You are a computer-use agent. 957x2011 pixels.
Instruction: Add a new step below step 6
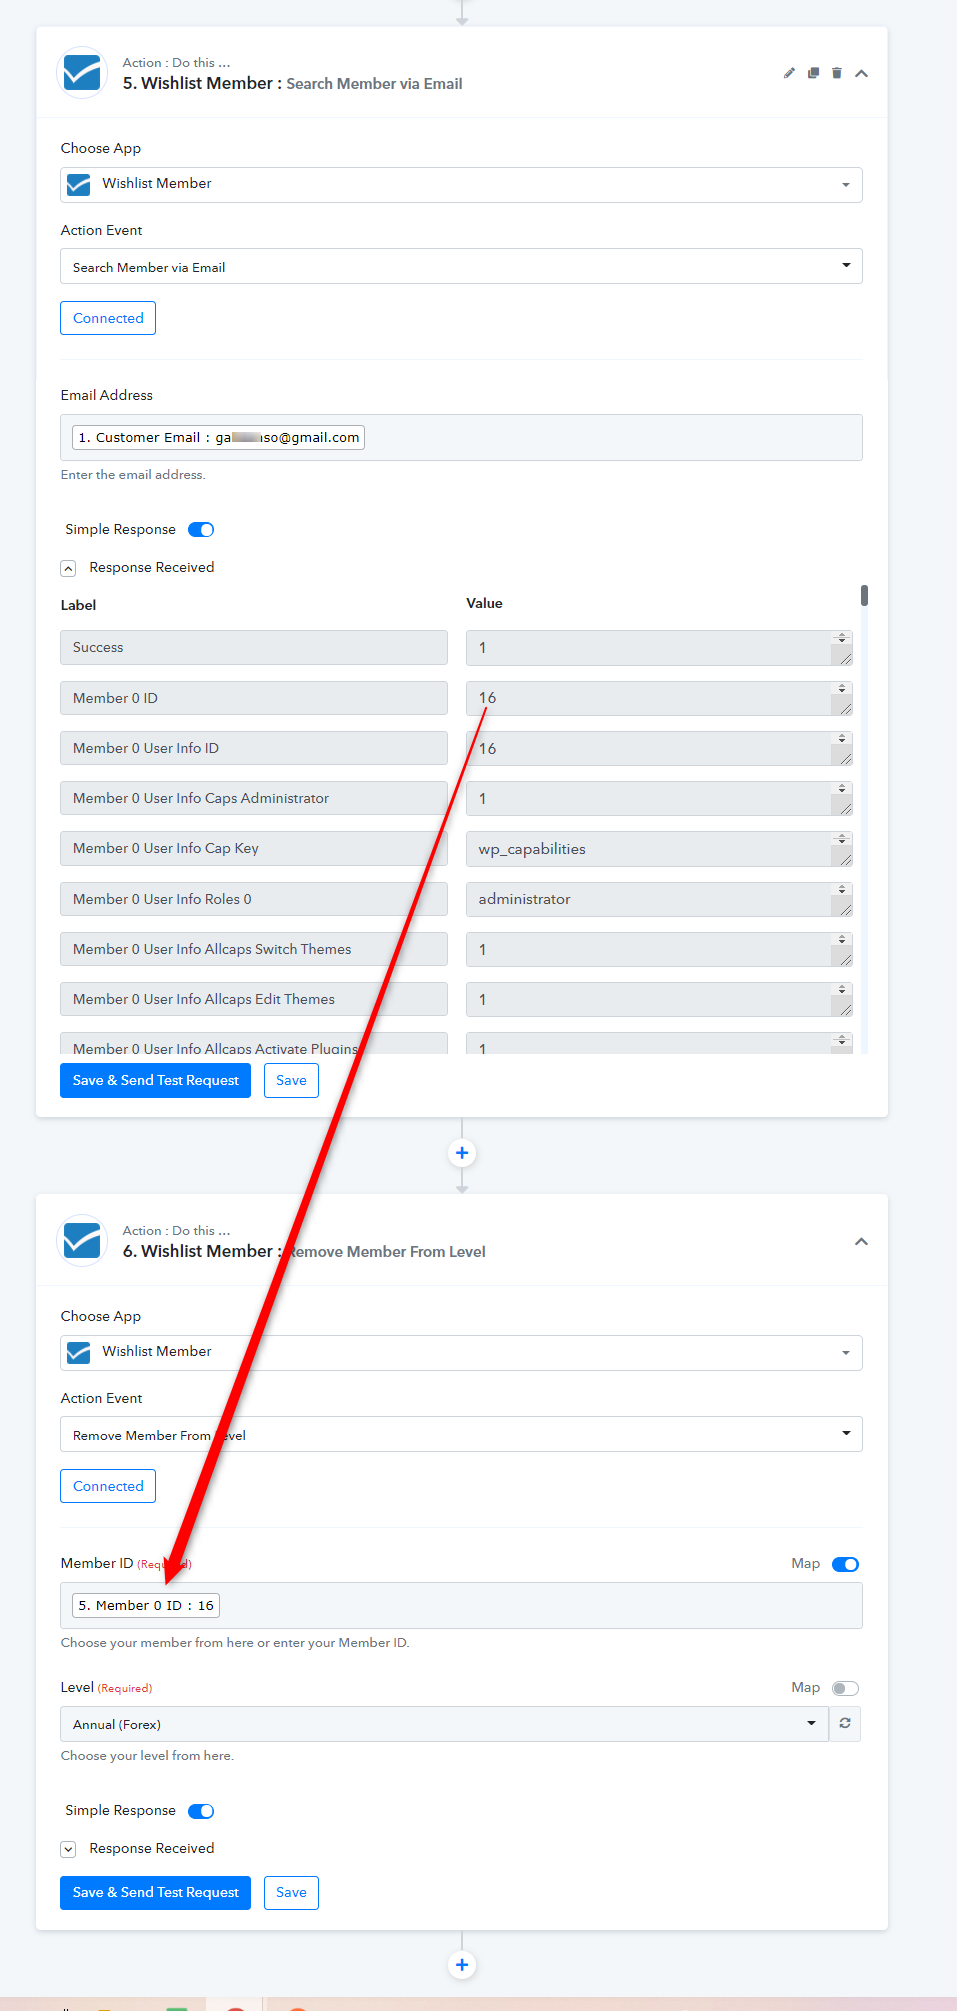tap(462, 1965)
